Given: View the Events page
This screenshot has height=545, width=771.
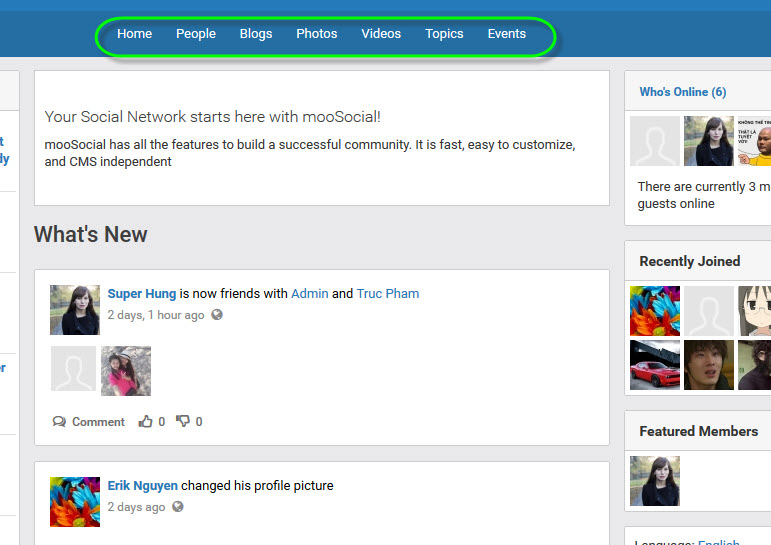Looking at the screenshot, I should (507, 34).
